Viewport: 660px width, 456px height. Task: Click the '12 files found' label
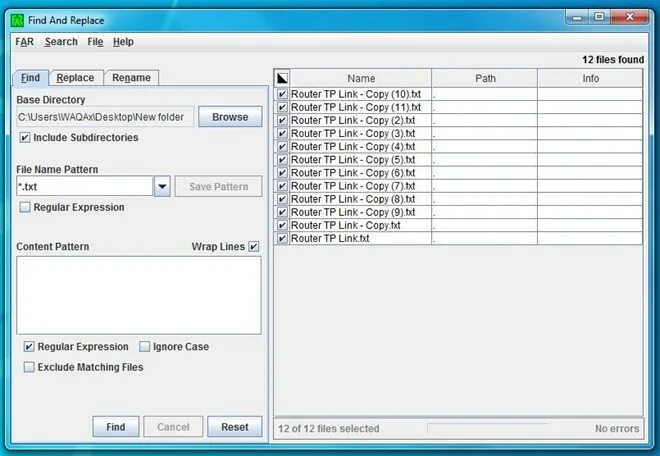coord(613,60)
